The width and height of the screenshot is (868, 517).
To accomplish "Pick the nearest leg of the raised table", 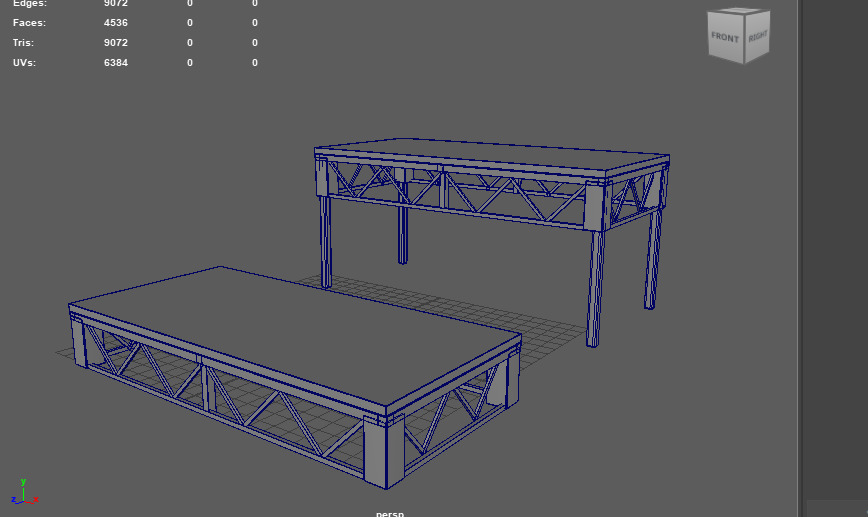I will 593,288.
